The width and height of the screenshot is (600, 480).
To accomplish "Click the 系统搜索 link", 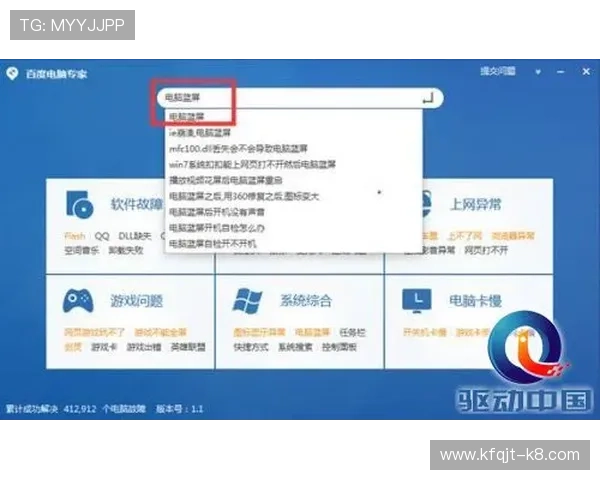I will click(x=295, y=347).
